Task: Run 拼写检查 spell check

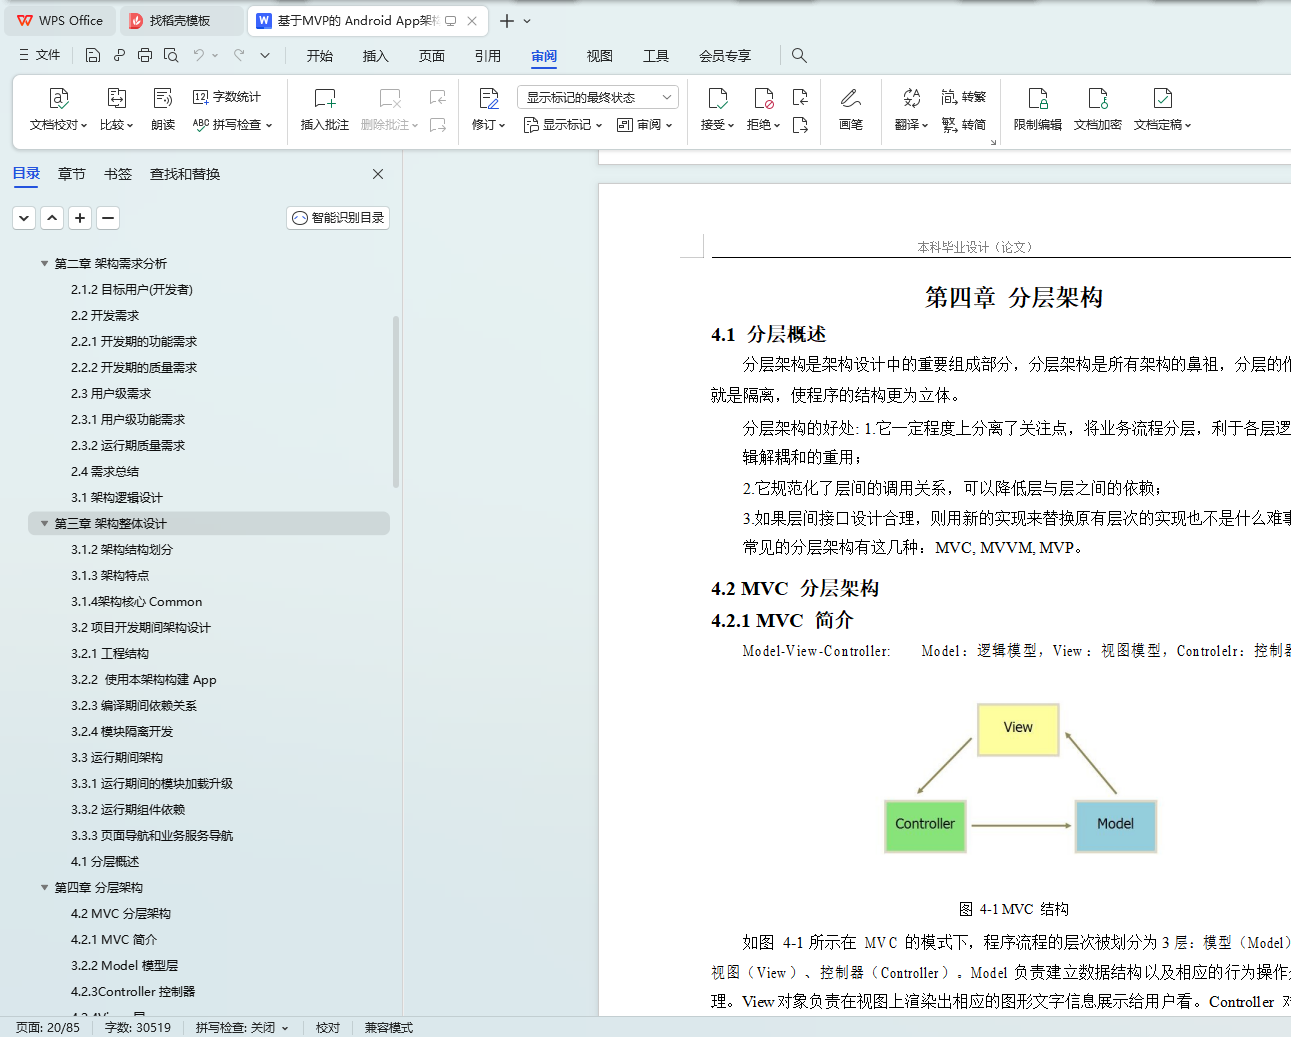Action: pos(232,125)
